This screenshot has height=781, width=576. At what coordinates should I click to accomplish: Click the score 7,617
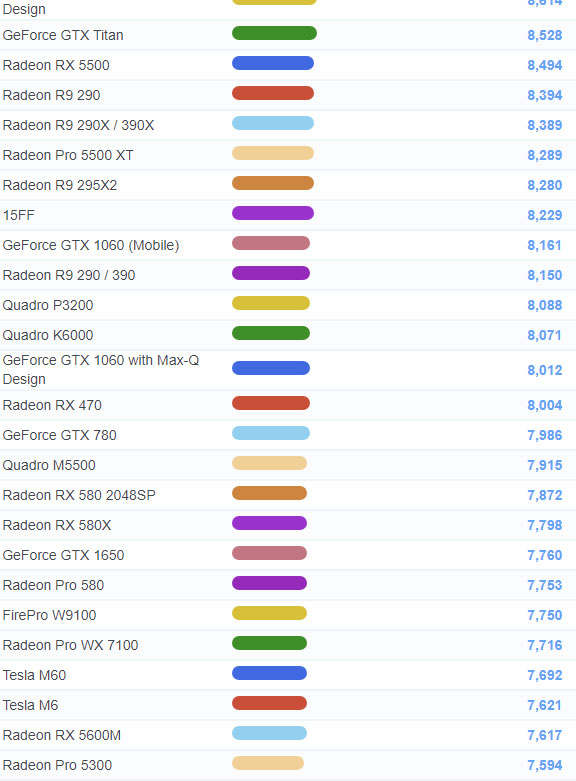[545, 735]
